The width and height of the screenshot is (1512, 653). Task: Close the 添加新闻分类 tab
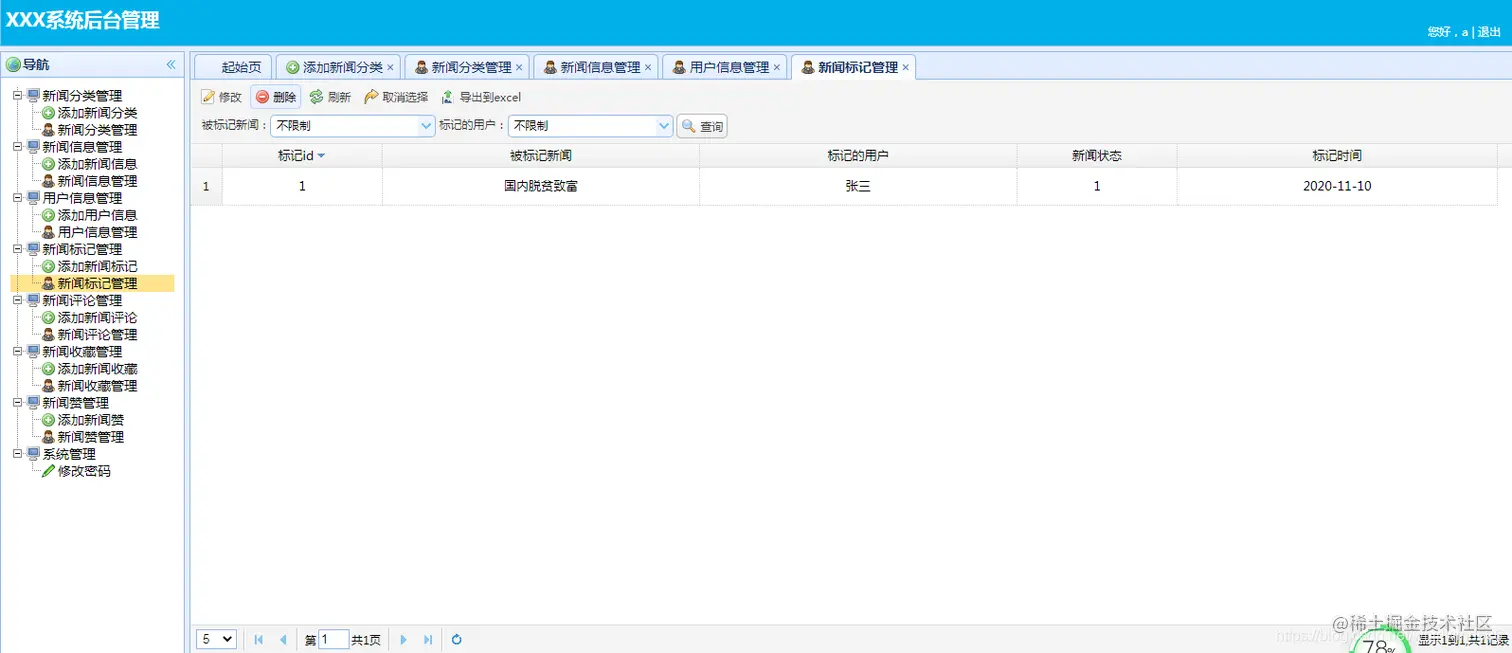click(x=390, y=68)
